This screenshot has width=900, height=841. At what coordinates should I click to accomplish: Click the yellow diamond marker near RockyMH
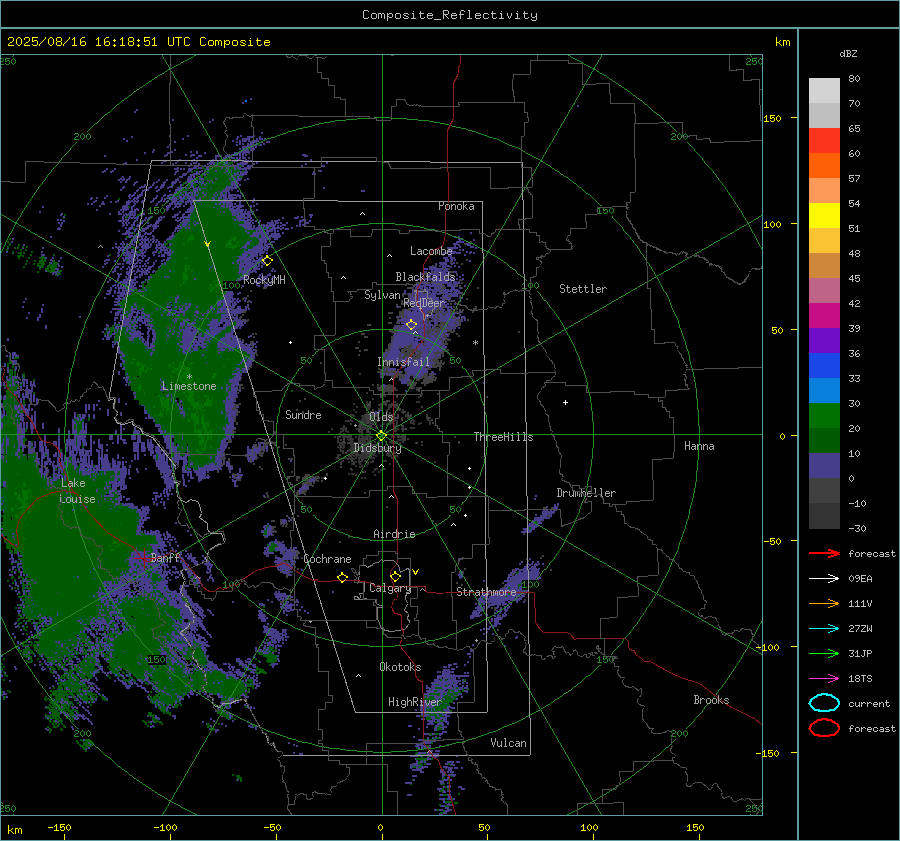pyautogui.click(x=267, y=261)
